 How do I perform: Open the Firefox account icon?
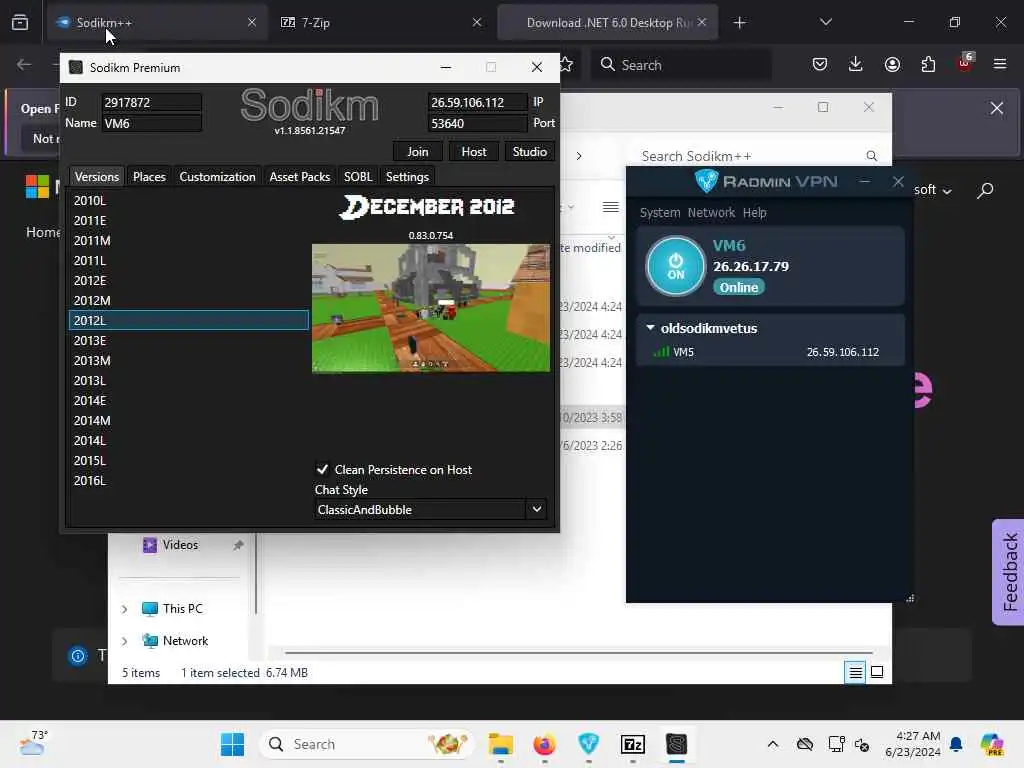coord(892,64)
